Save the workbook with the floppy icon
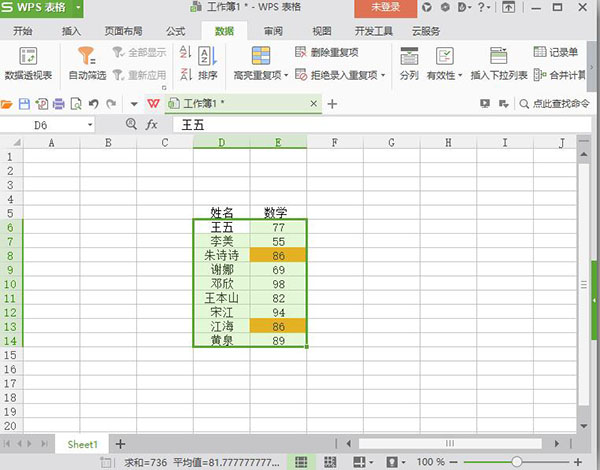Viewport: 600px width, 470px height. [24, 104]
